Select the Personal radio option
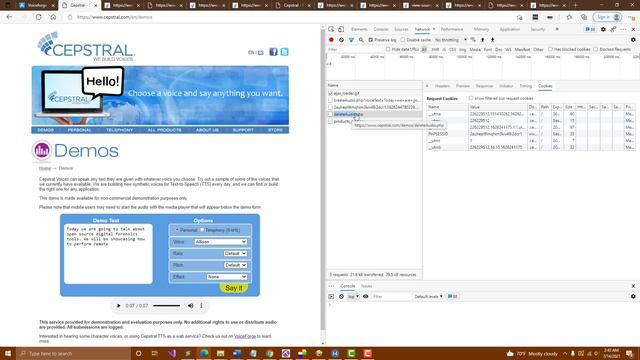The height and width of the screenshot is (360, 640). point(177,230)
